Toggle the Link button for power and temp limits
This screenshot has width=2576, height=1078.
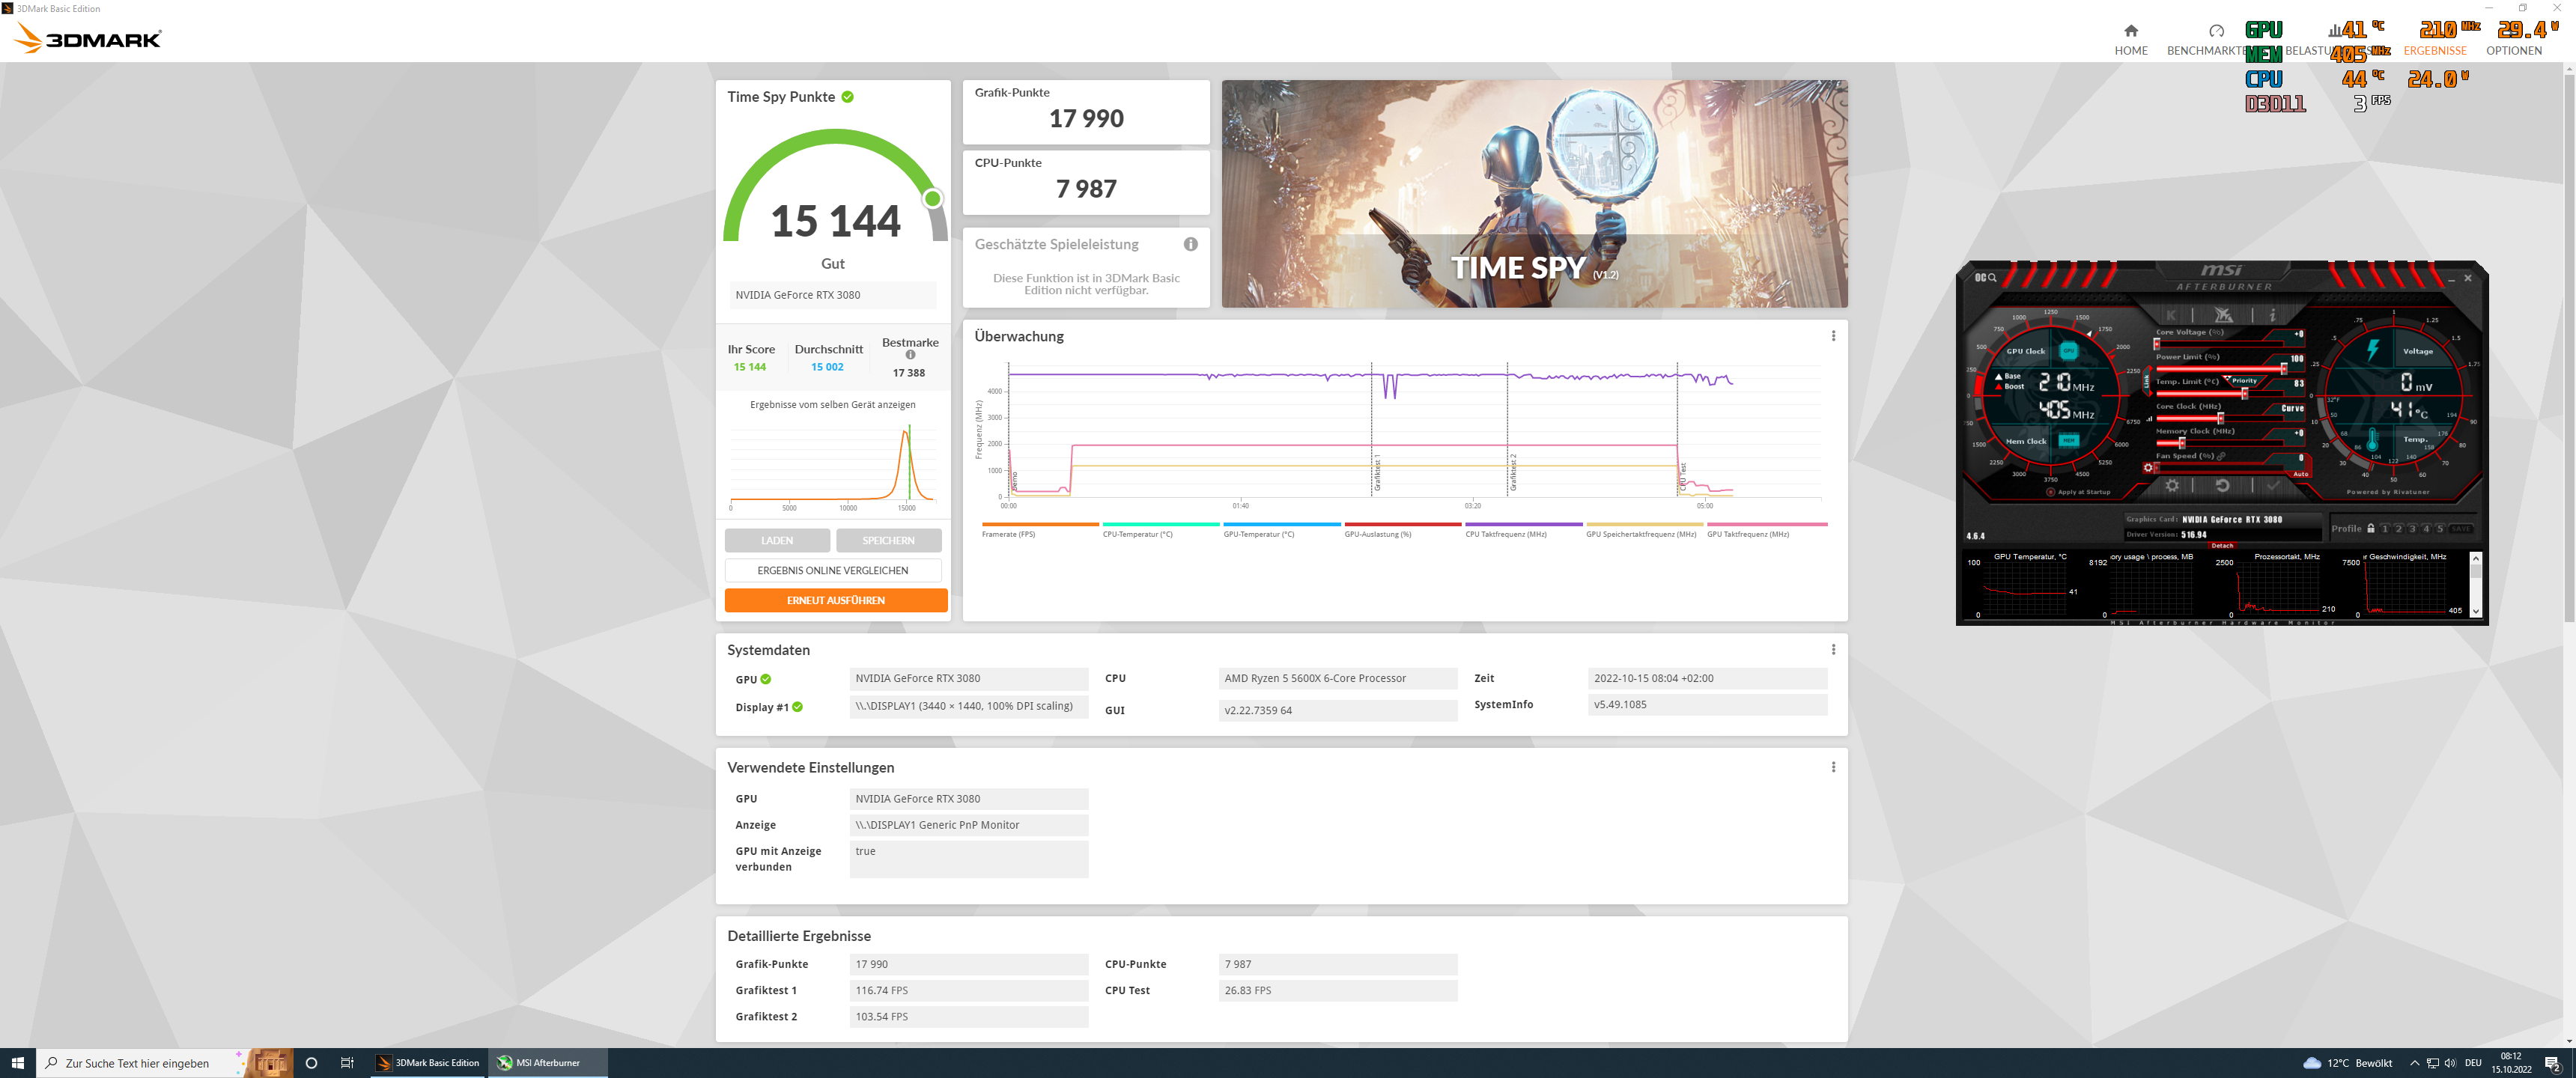click(2146, 381)
